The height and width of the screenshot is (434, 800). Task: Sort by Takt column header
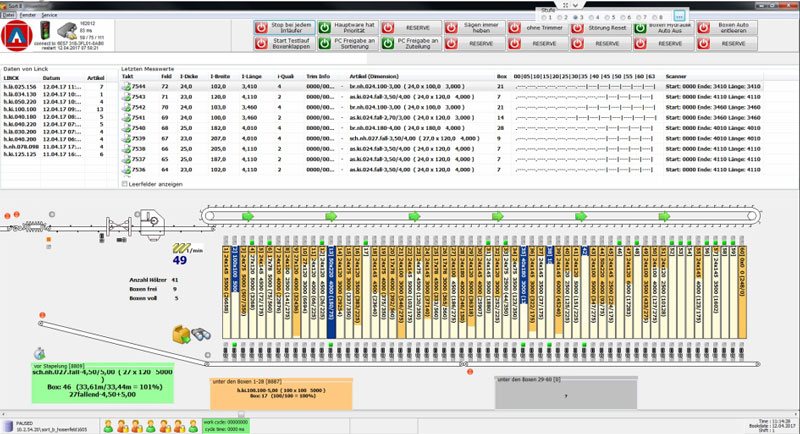point(127,75)
